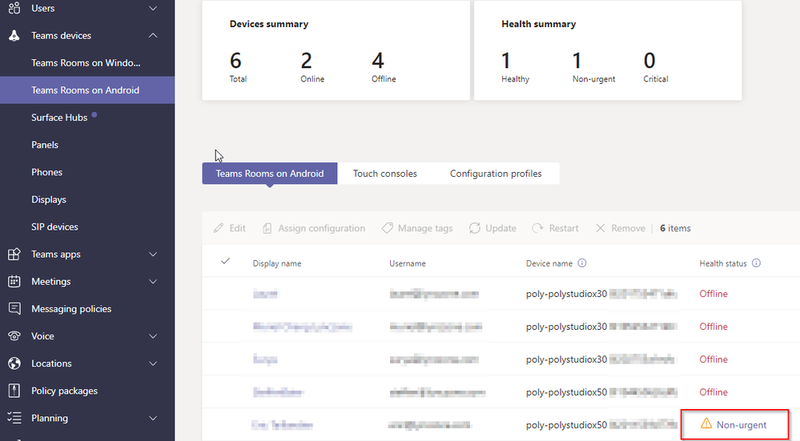This screenshot has width=800, height=441.
Task: Open Surface Hubs in sidebar
Action: [59, 117]
